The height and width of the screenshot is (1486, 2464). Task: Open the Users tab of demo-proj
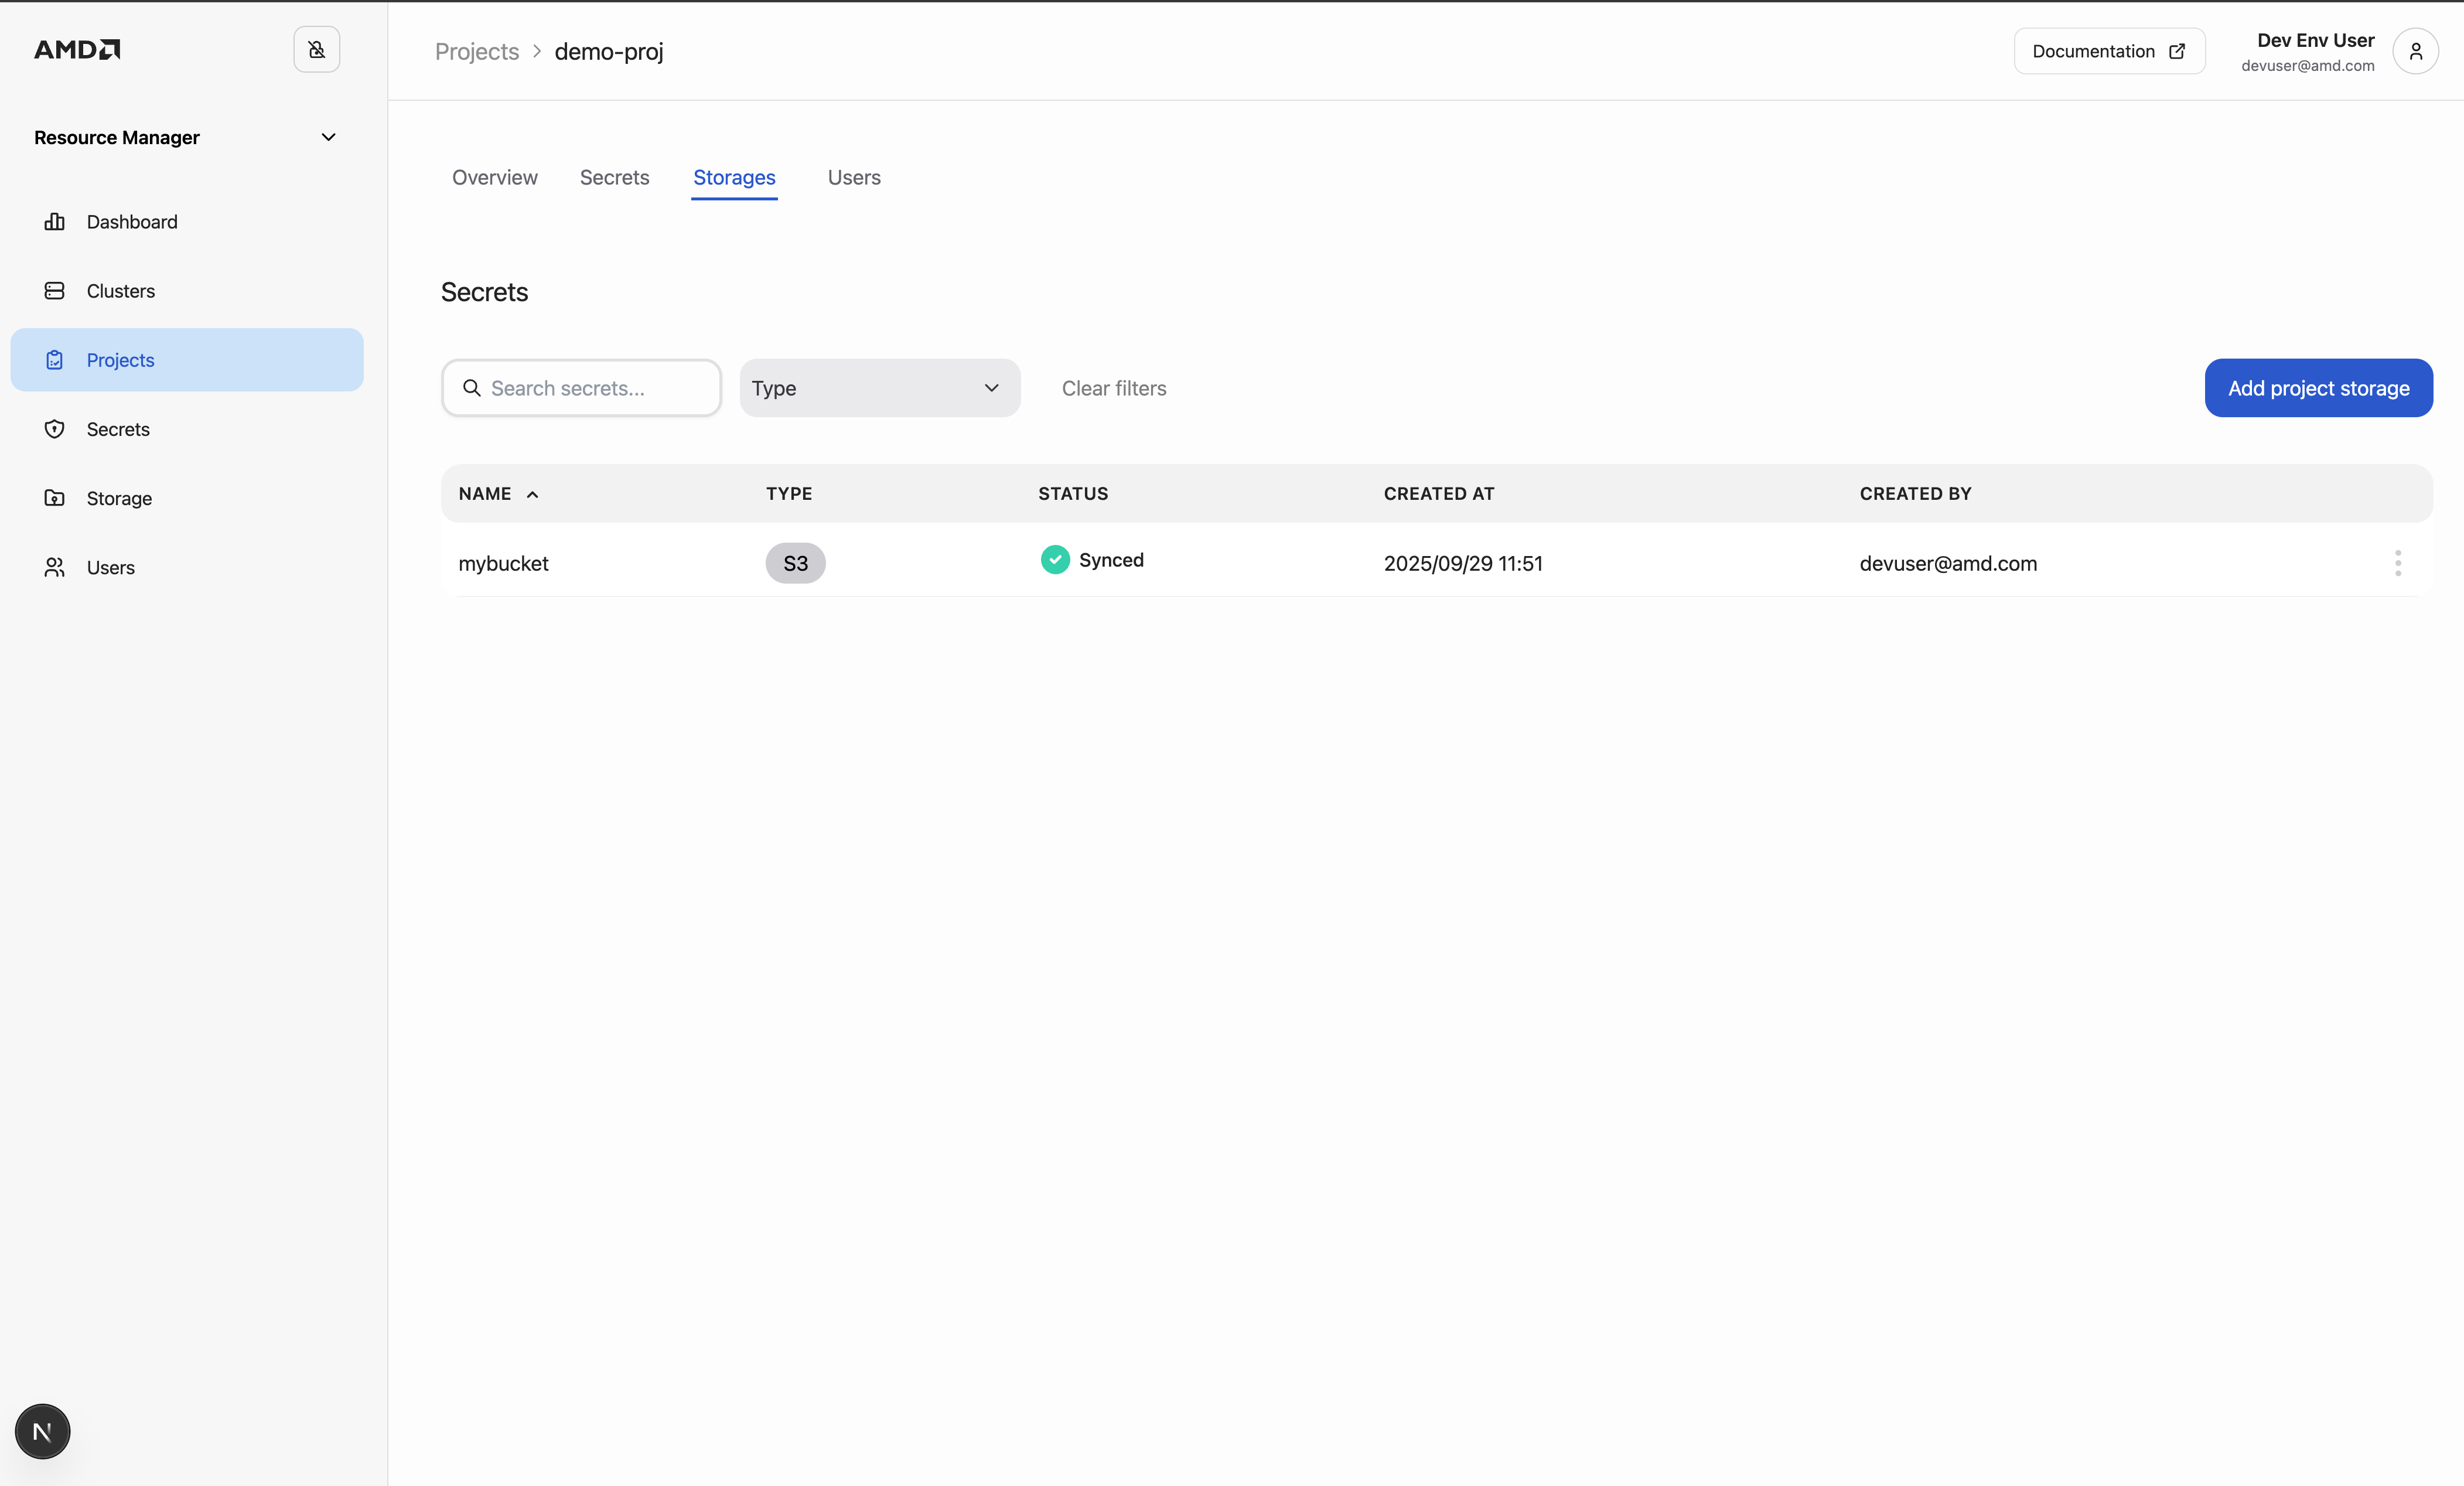[853, 177]
